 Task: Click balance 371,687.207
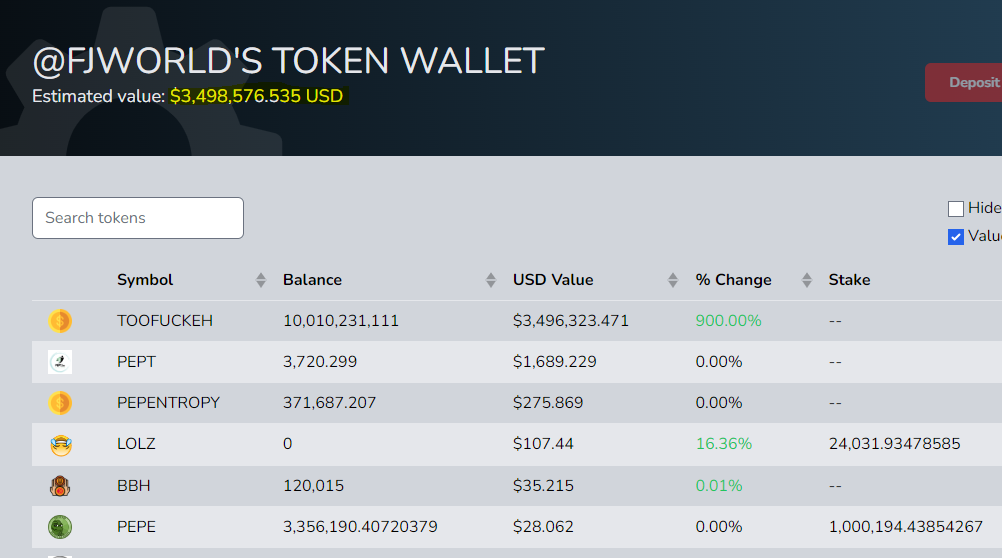pyautogui.click(x=330, y=403)
